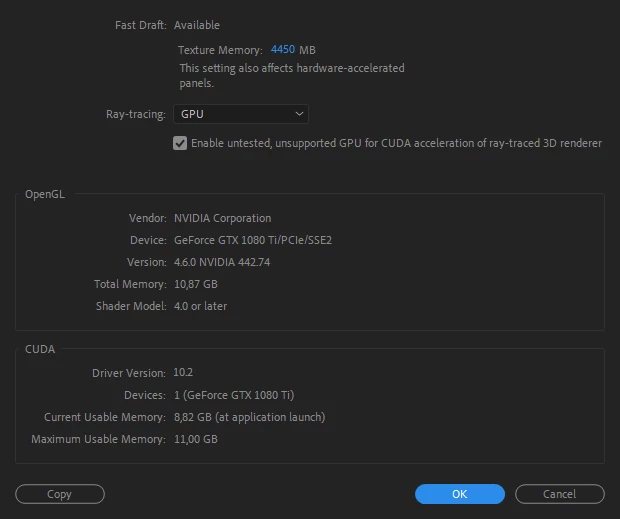This screenshot has height=519, width=620.
Task: Click the 'Fast Draft:' label
Action: pyautogui.click(x=141, y=25)
